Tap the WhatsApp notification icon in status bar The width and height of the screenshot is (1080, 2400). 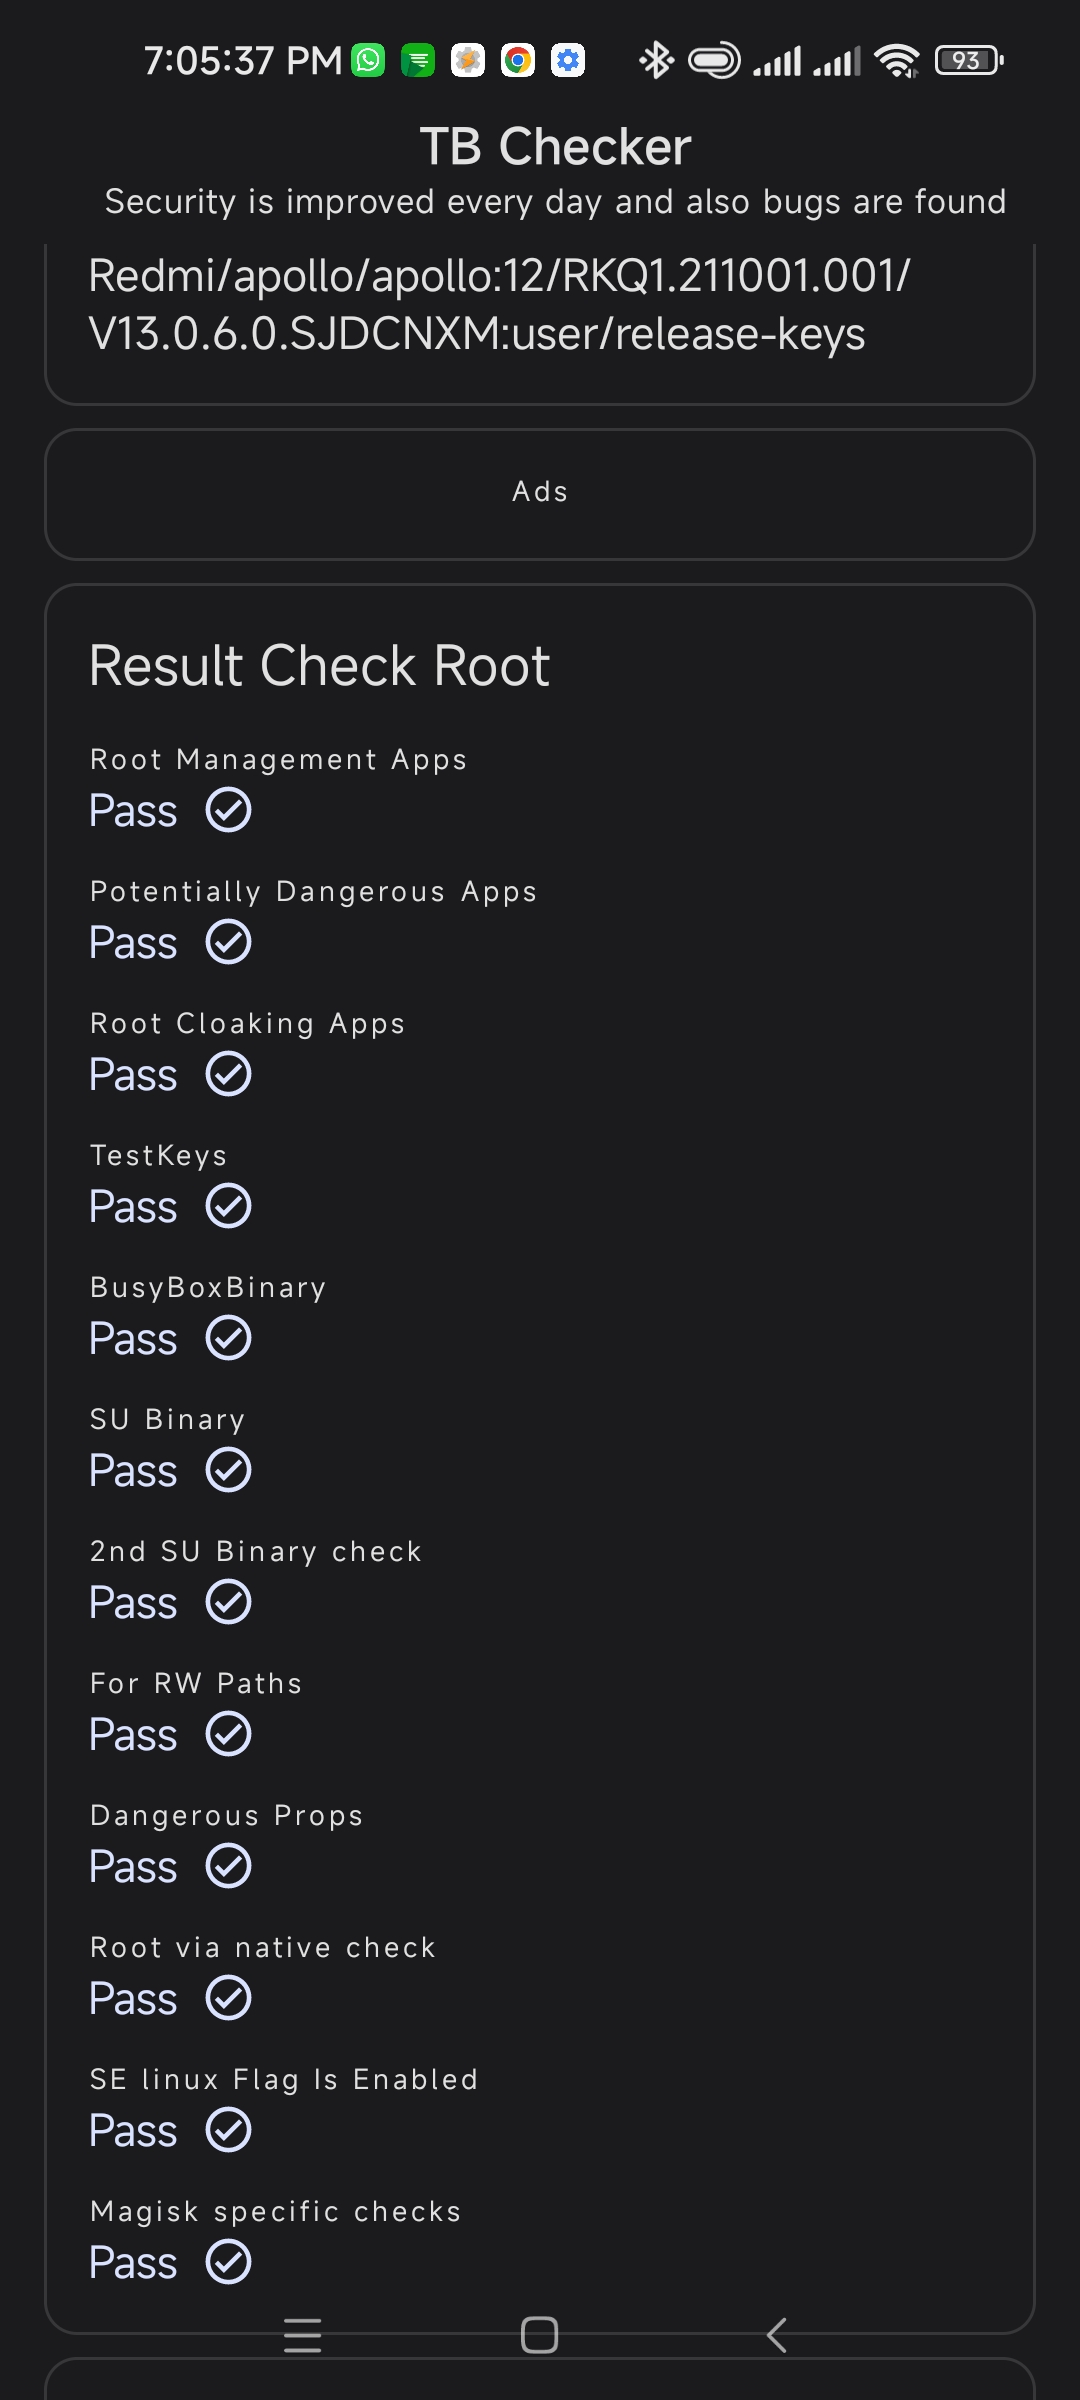coord(368,60)
